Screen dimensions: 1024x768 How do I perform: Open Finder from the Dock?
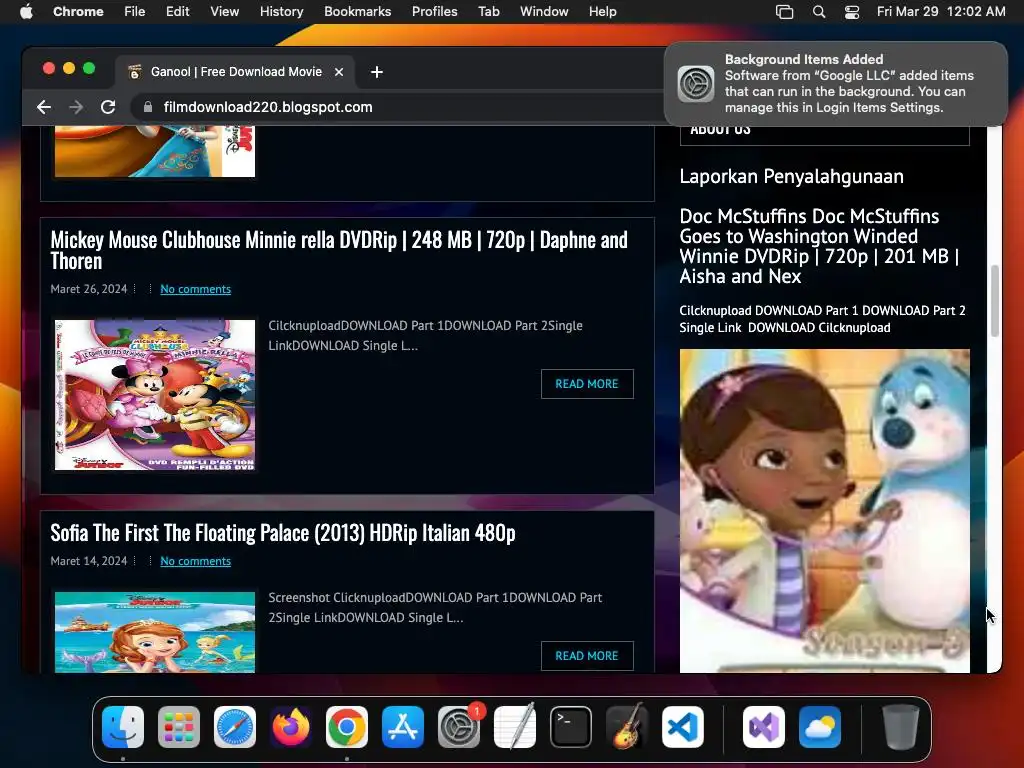(123, 727)
